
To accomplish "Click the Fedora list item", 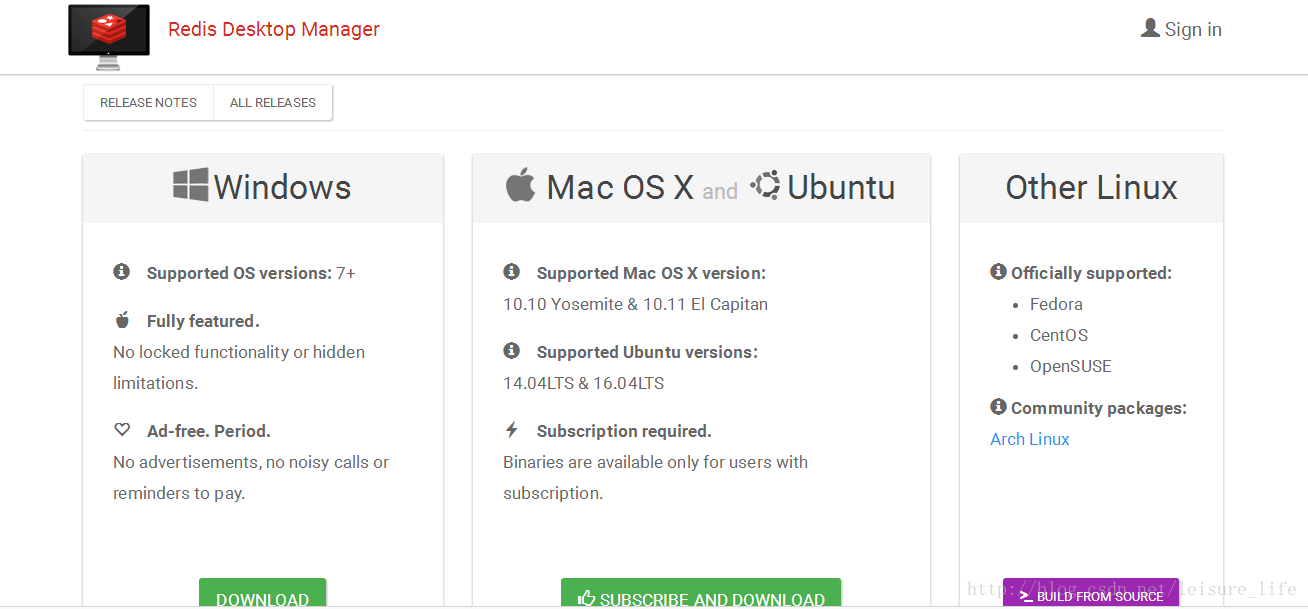I will click(1056, 304).
